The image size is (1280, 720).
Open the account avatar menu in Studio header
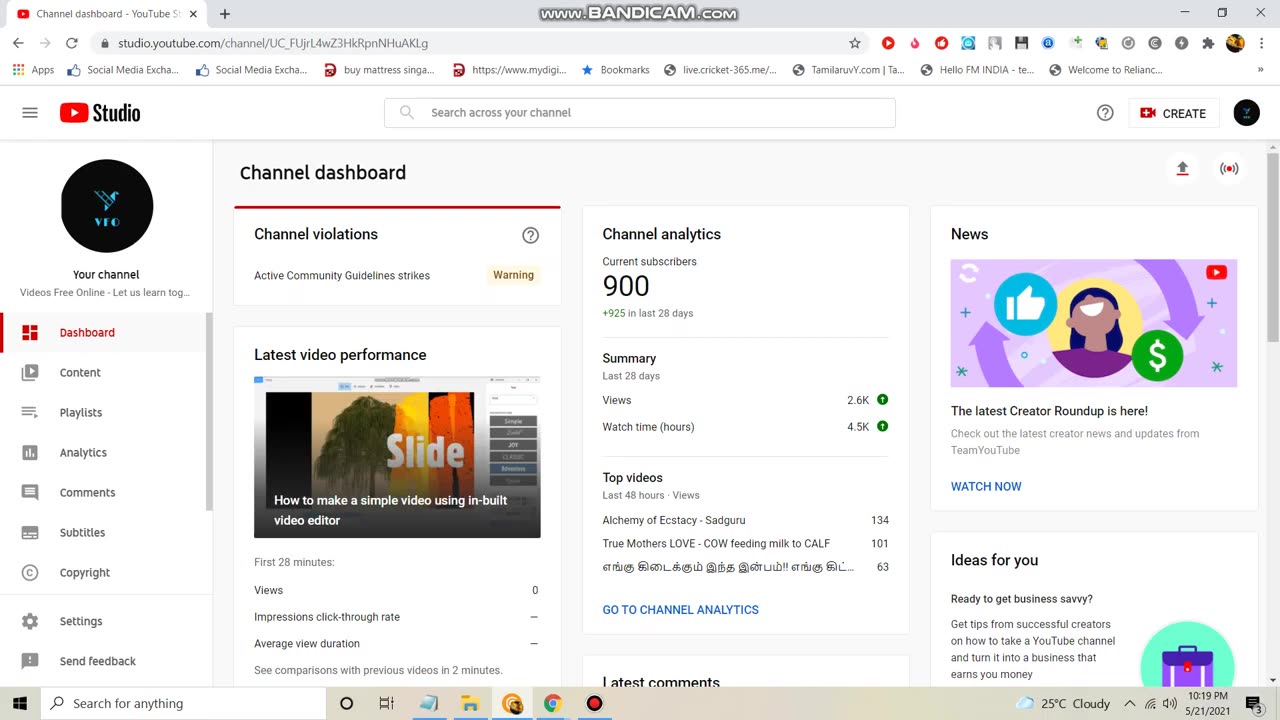(x=1246, y=113)
